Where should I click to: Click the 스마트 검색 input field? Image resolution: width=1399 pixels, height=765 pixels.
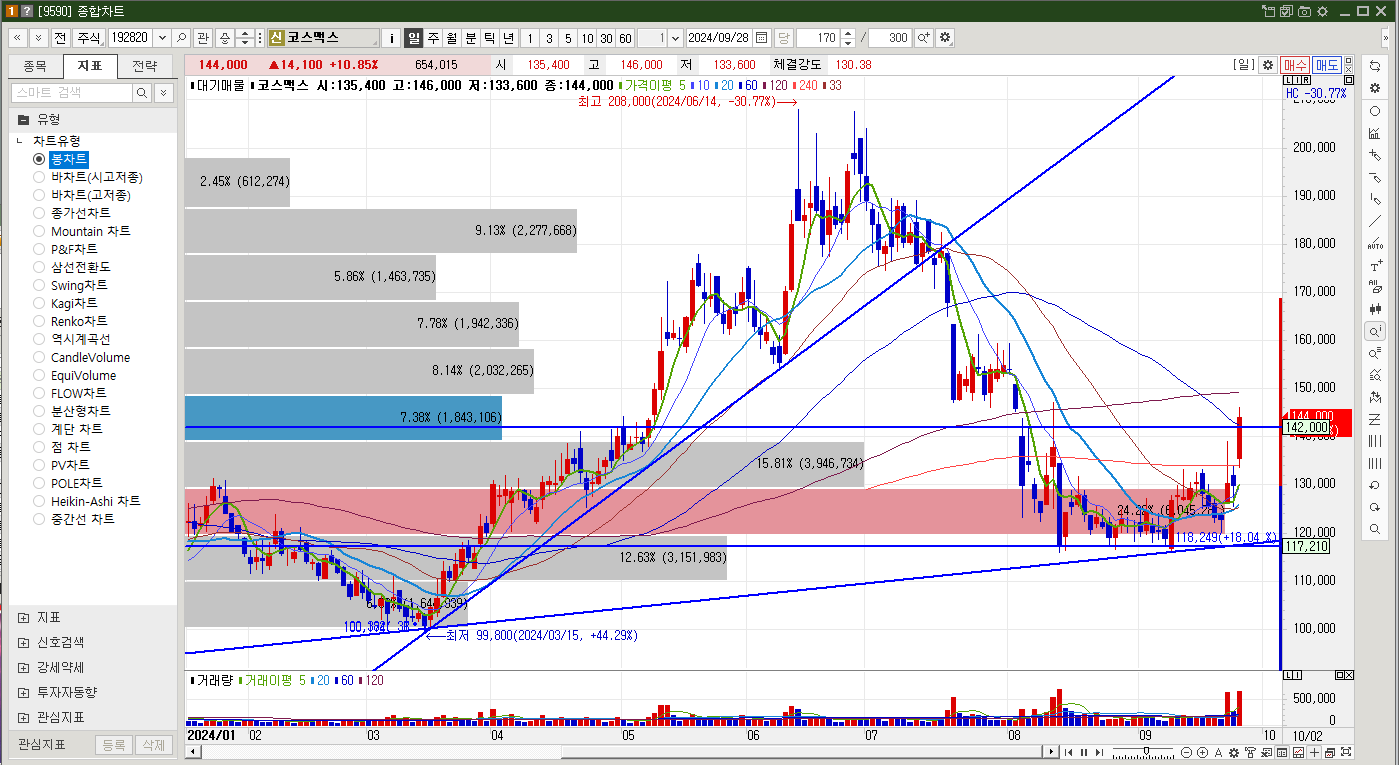point(71,92)
